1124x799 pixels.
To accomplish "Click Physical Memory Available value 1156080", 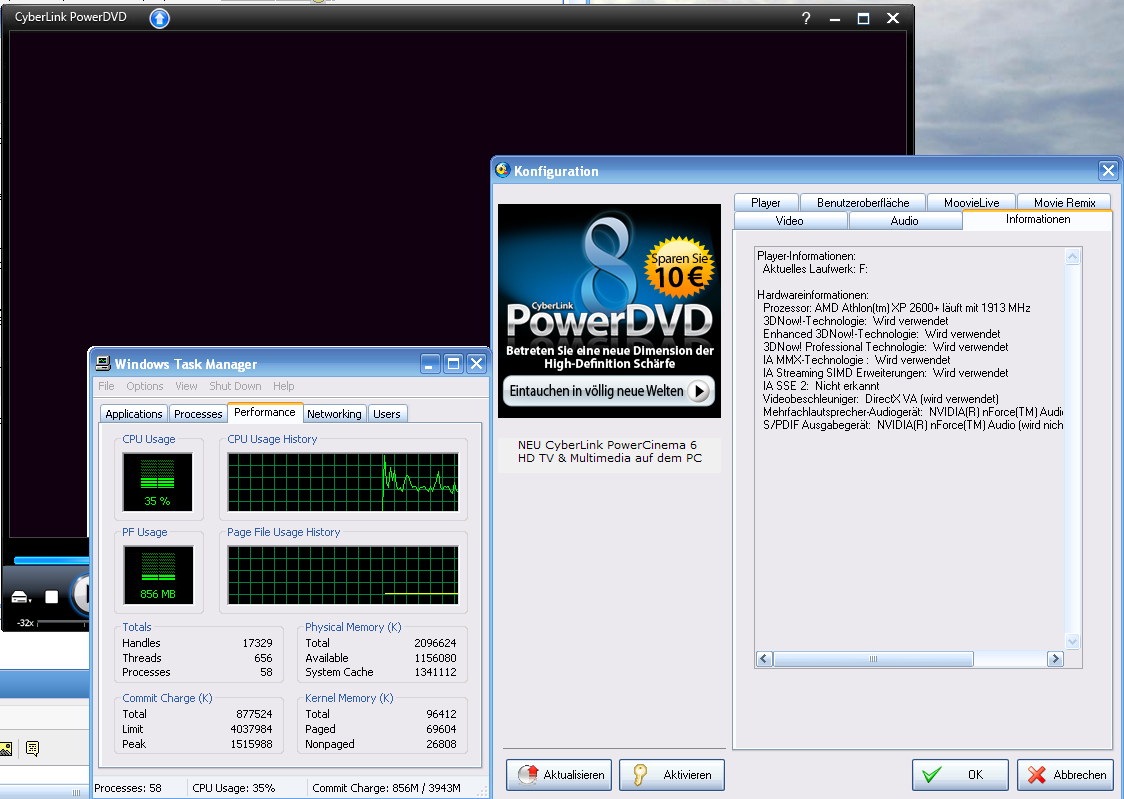I will click(x=435, y=658).
